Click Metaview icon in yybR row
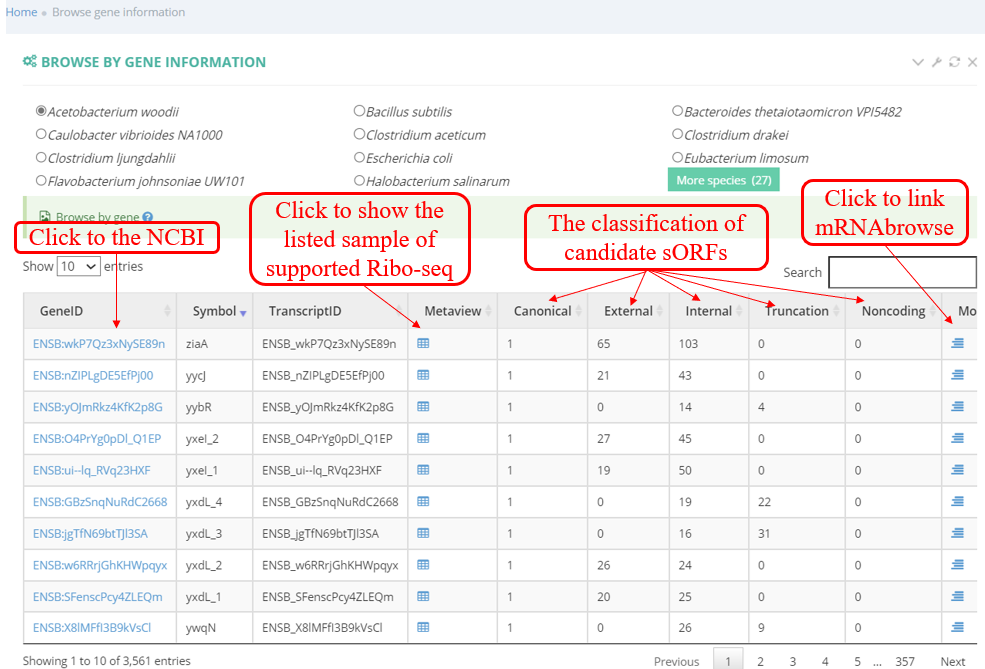Screen dimensions: 985x669 (x=423, y=407)
